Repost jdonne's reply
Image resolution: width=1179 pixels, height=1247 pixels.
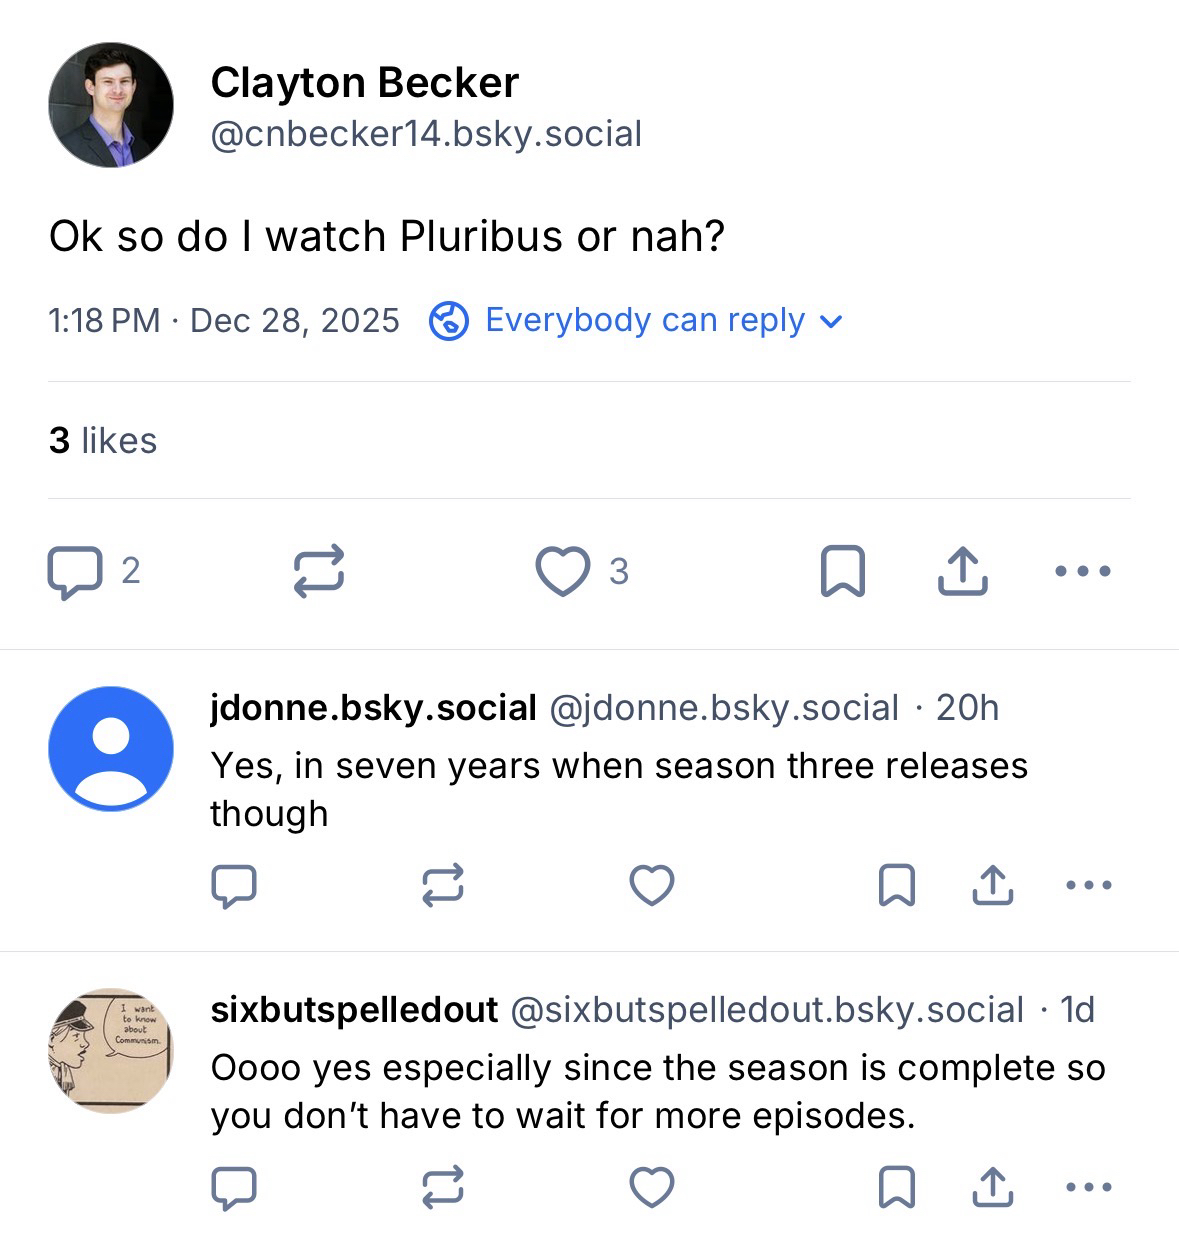click(x=443, y=885)
